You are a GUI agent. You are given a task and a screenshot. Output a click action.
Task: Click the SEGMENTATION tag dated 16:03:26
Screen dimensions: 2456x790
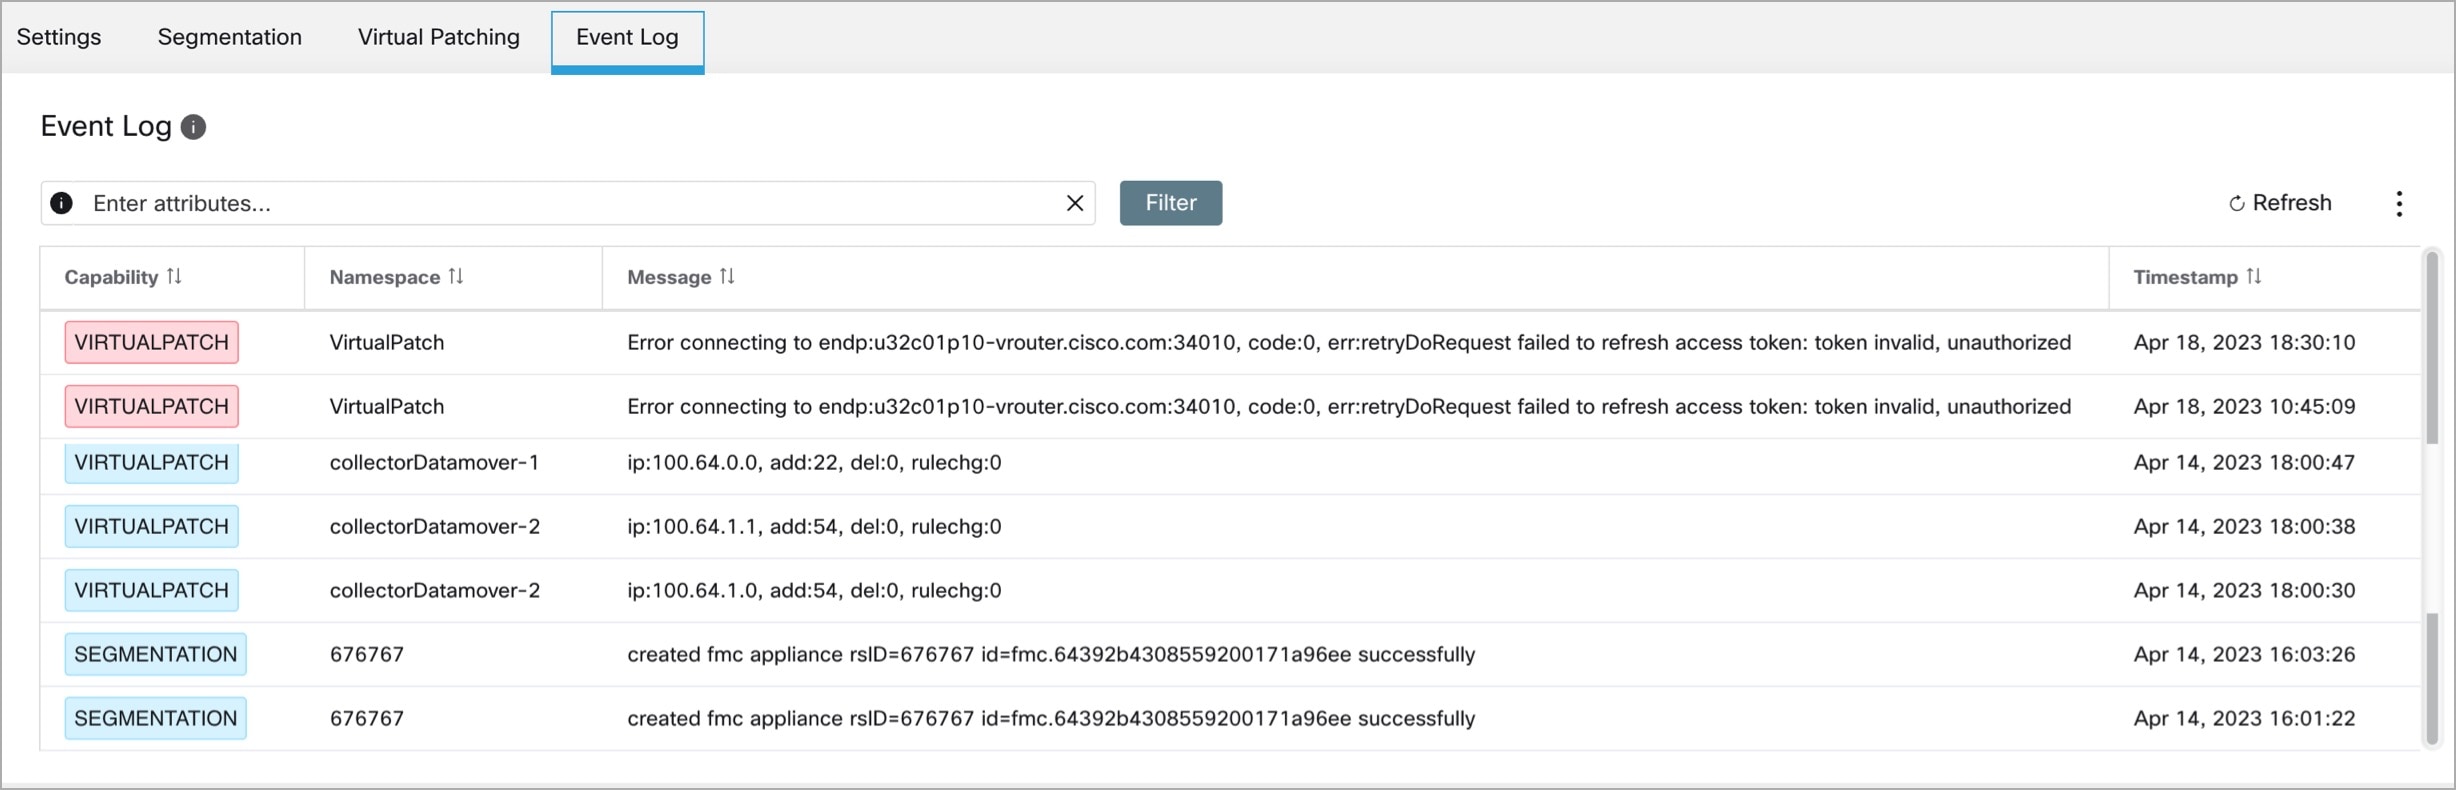156,654
